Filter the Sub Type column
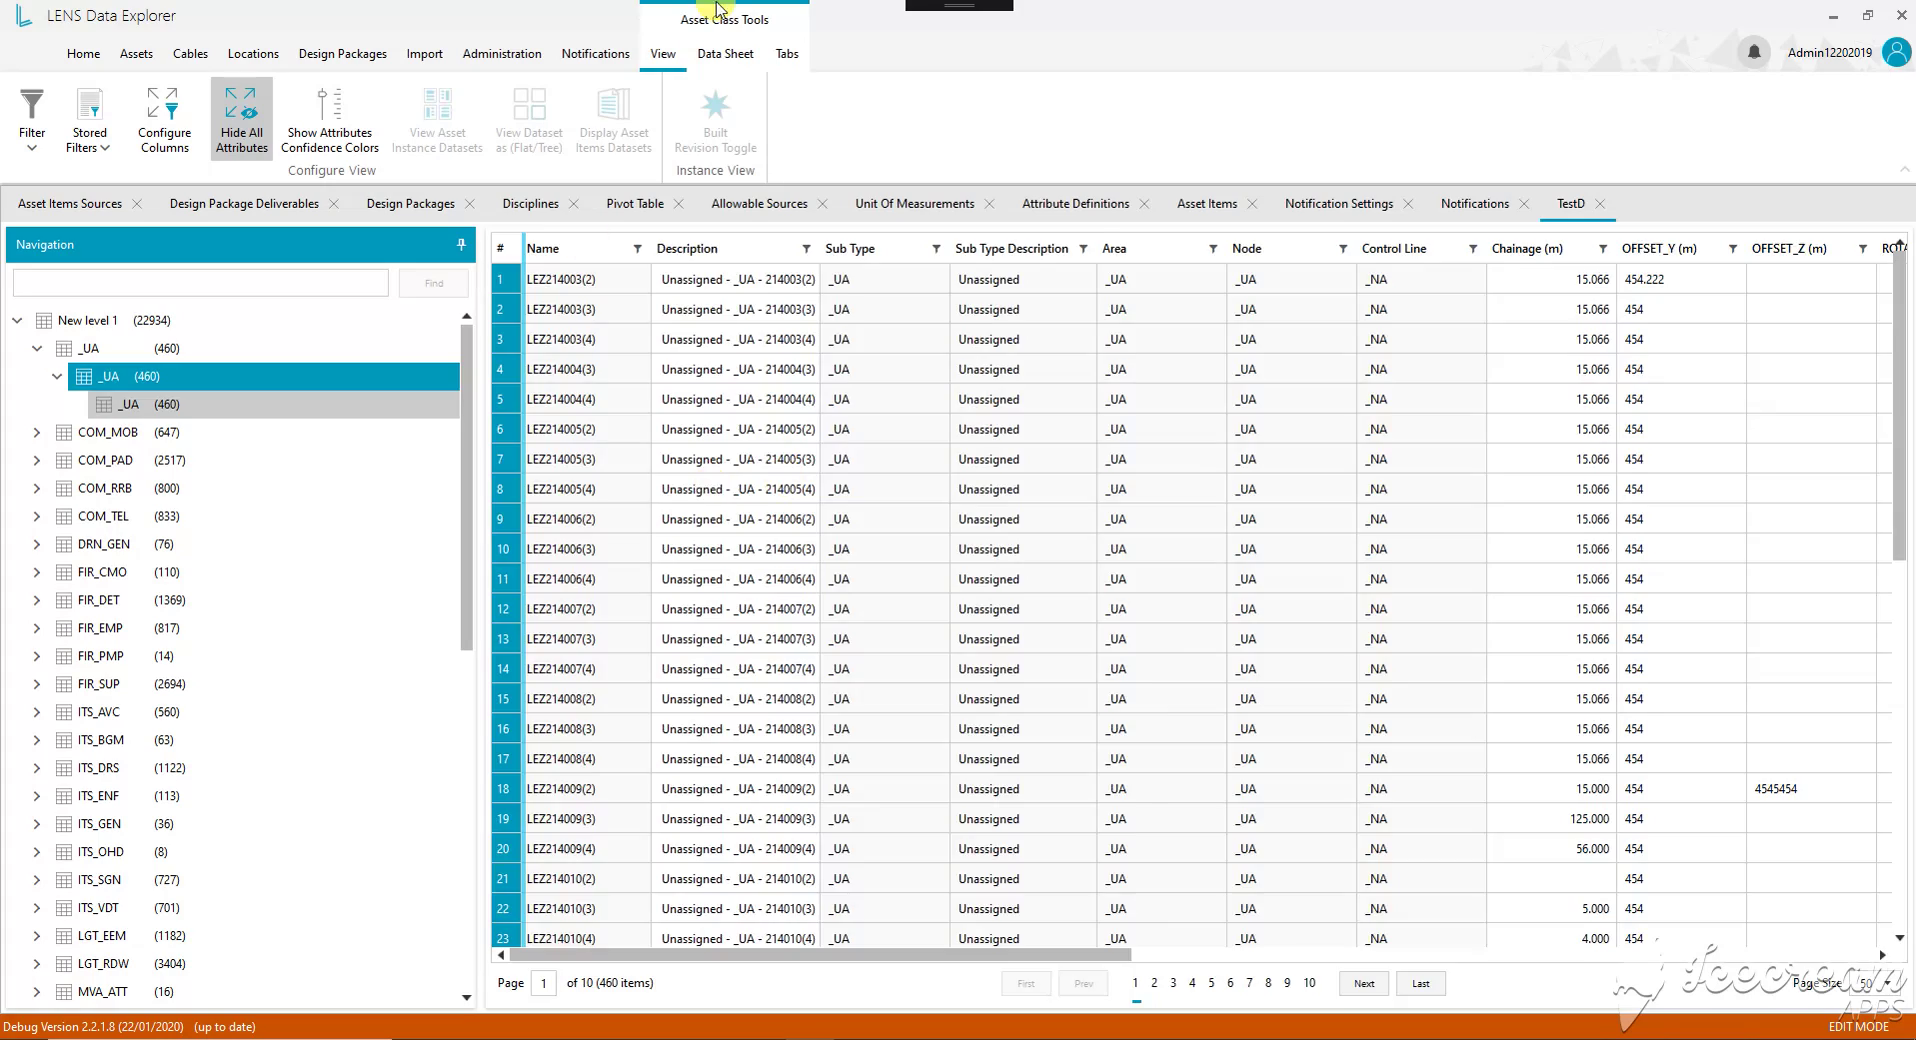This screenshot has width=1916, height=1040. 936,249
